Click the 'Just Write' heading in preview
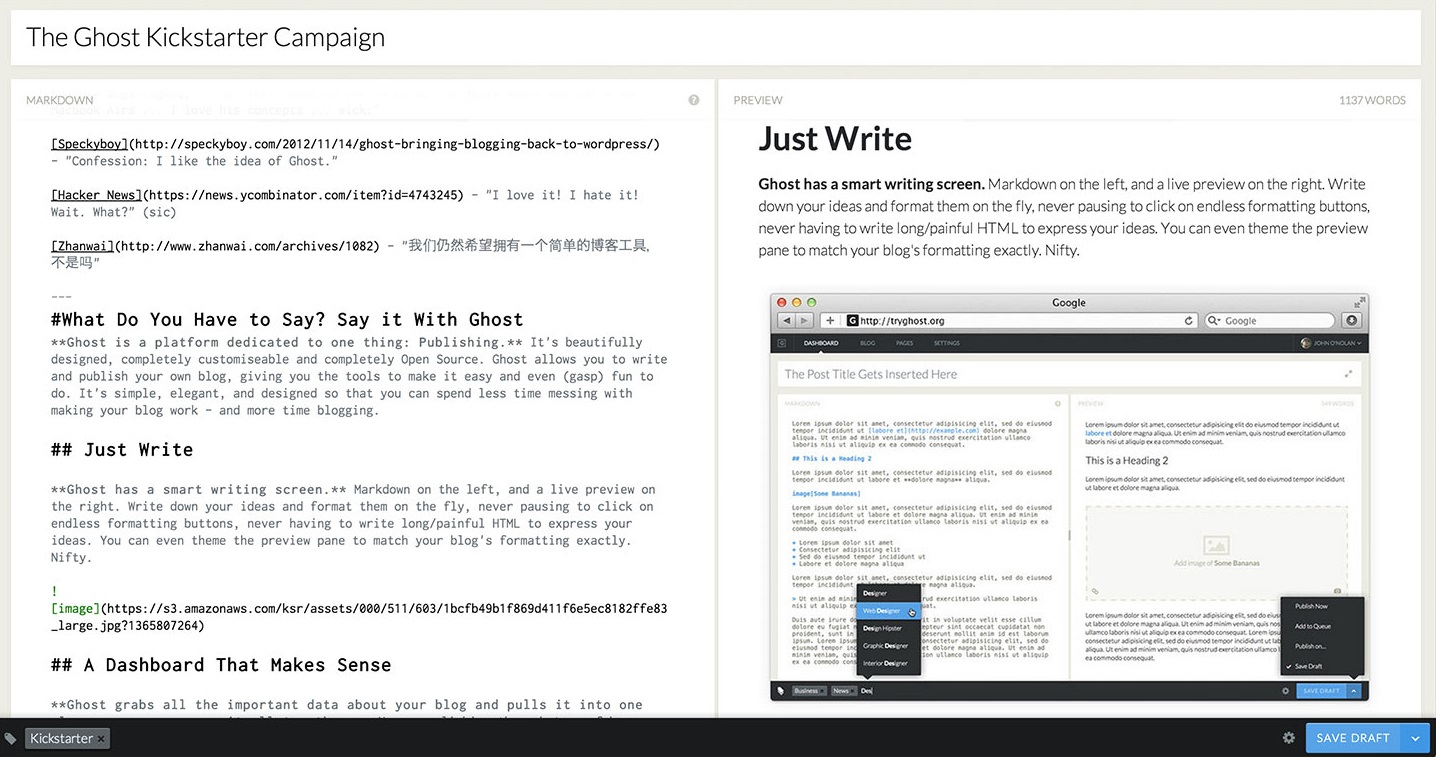This screenshot has height=757, width=1436. 835,138
